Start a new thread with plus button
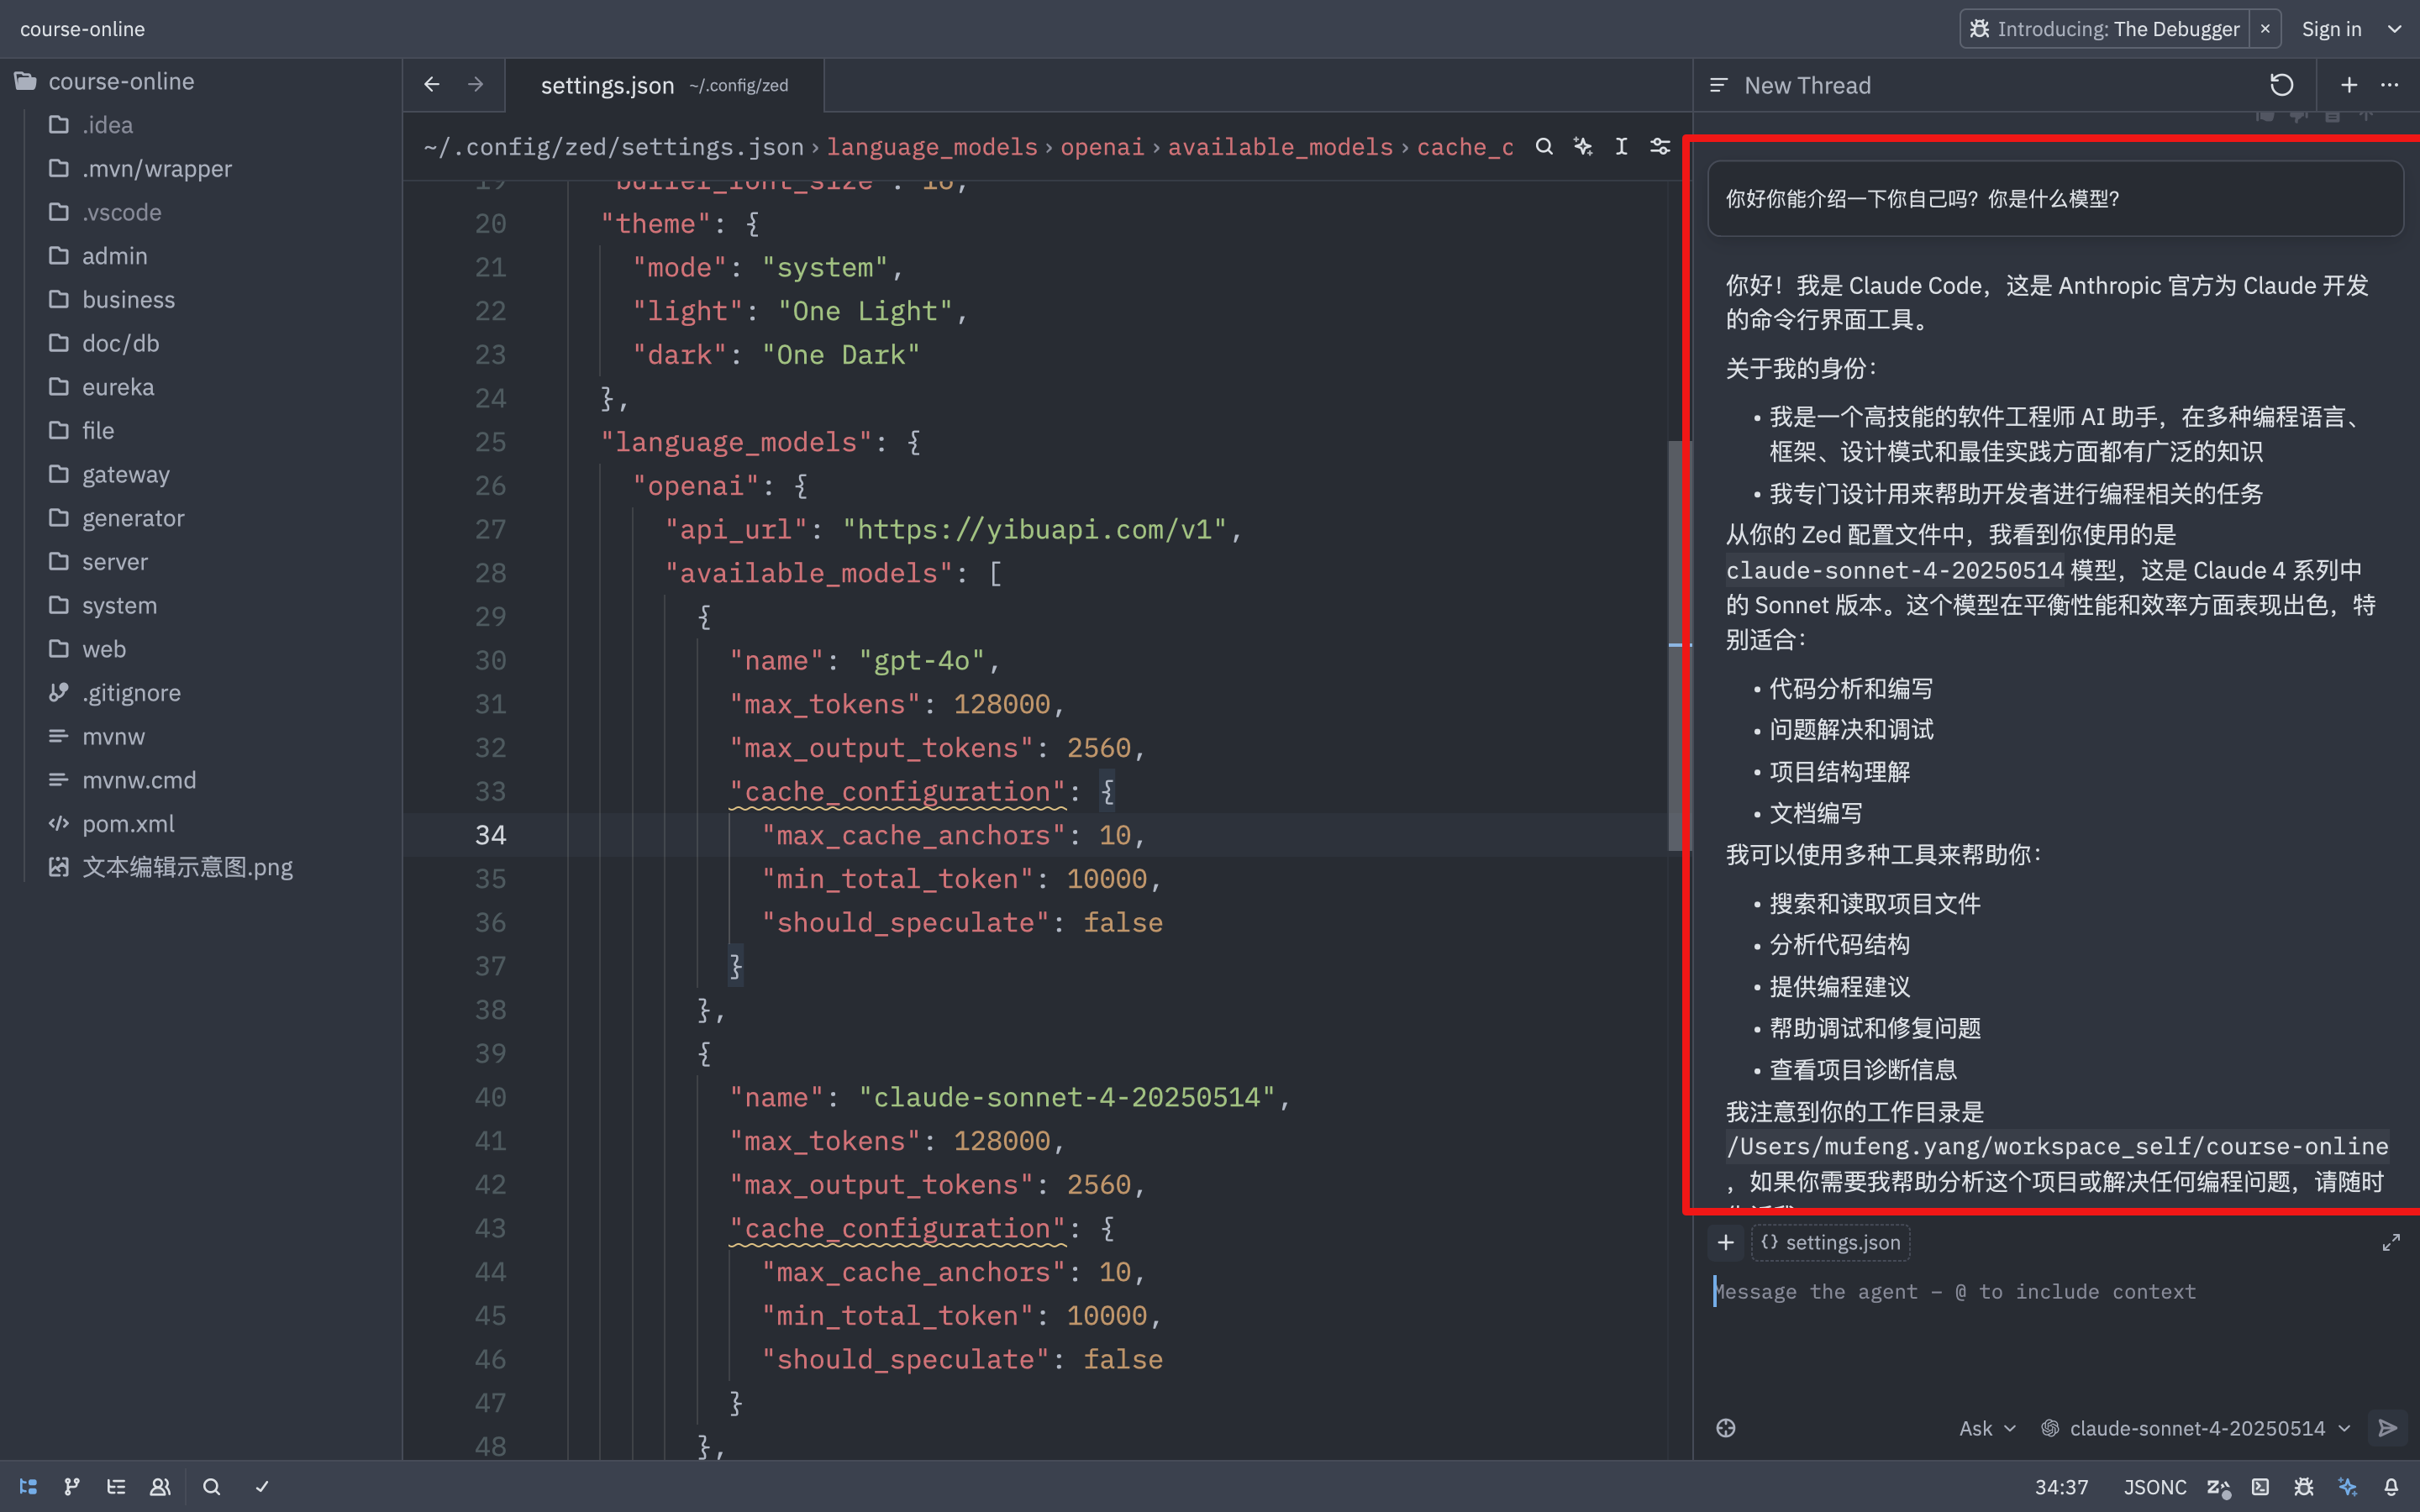 pos(2348,85)
